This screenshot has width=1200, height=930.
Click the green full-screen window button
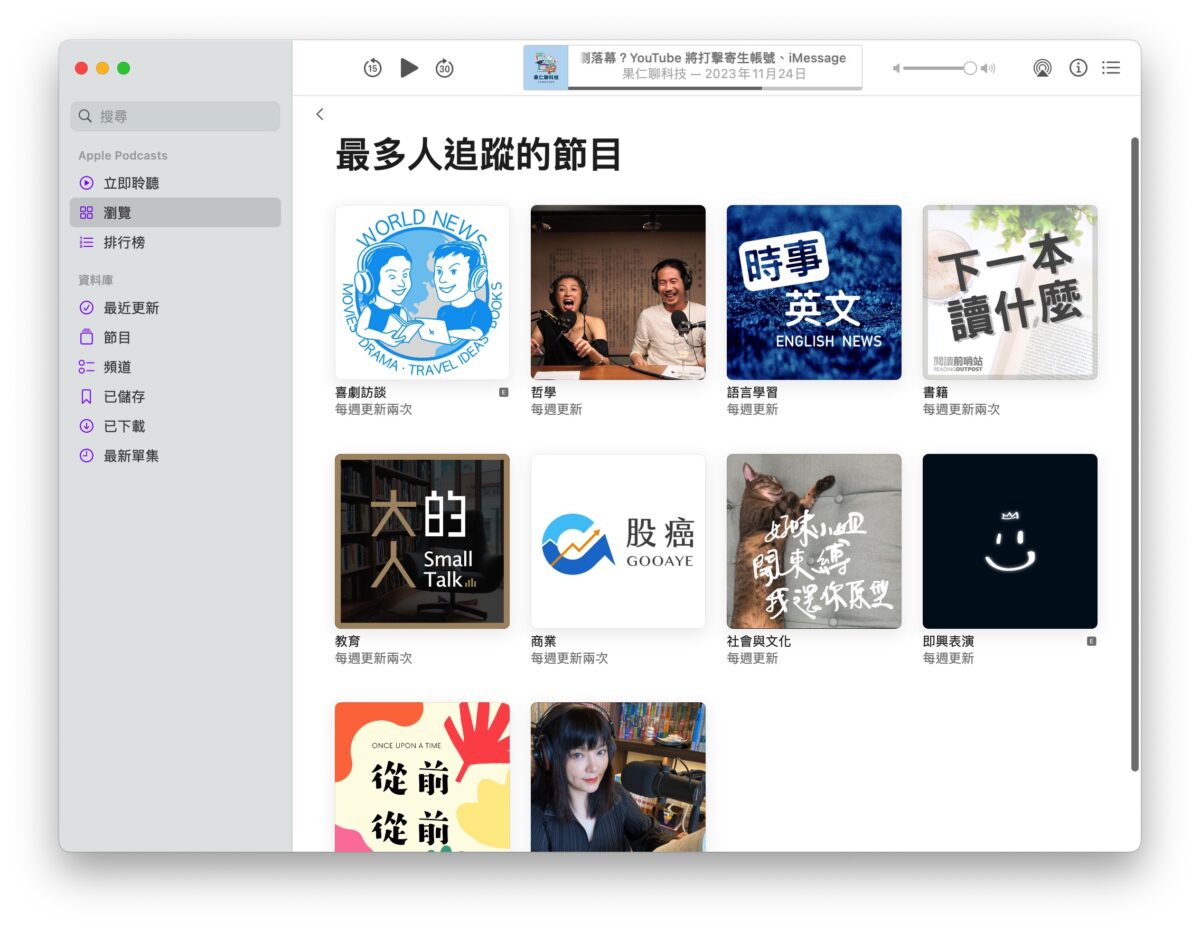click(x=124, y=68)
